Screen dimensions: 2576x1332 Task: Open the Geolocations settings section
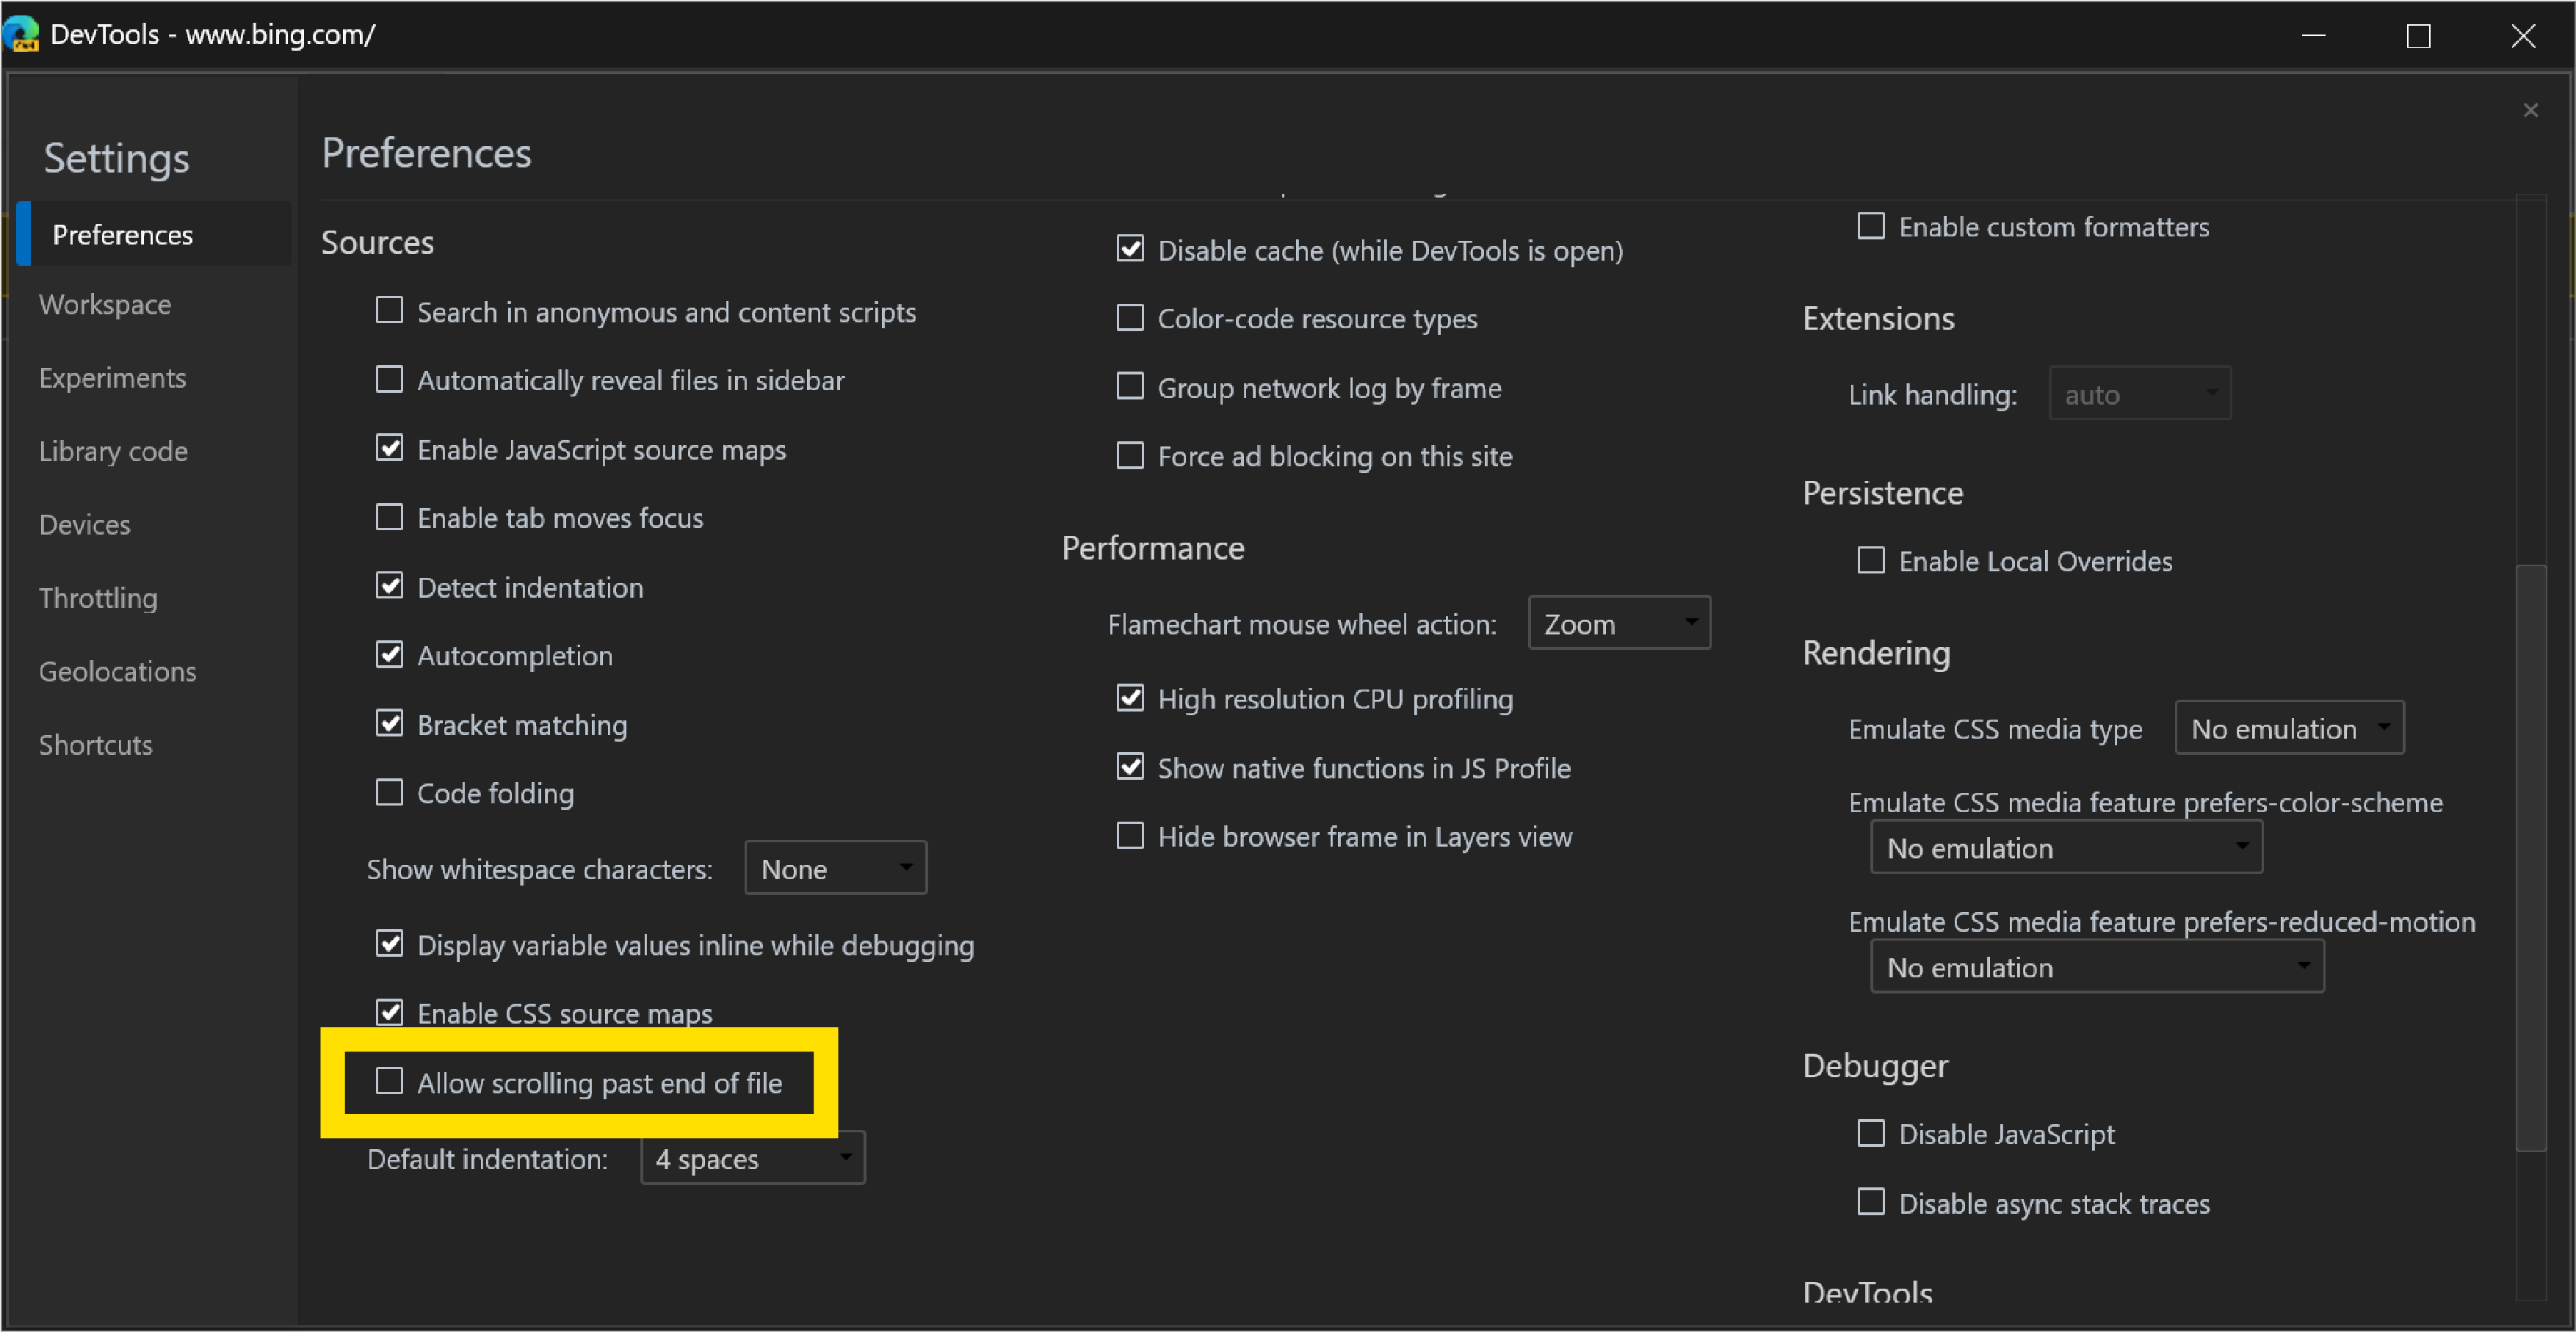pyautogui.click(x=114, y=671)
